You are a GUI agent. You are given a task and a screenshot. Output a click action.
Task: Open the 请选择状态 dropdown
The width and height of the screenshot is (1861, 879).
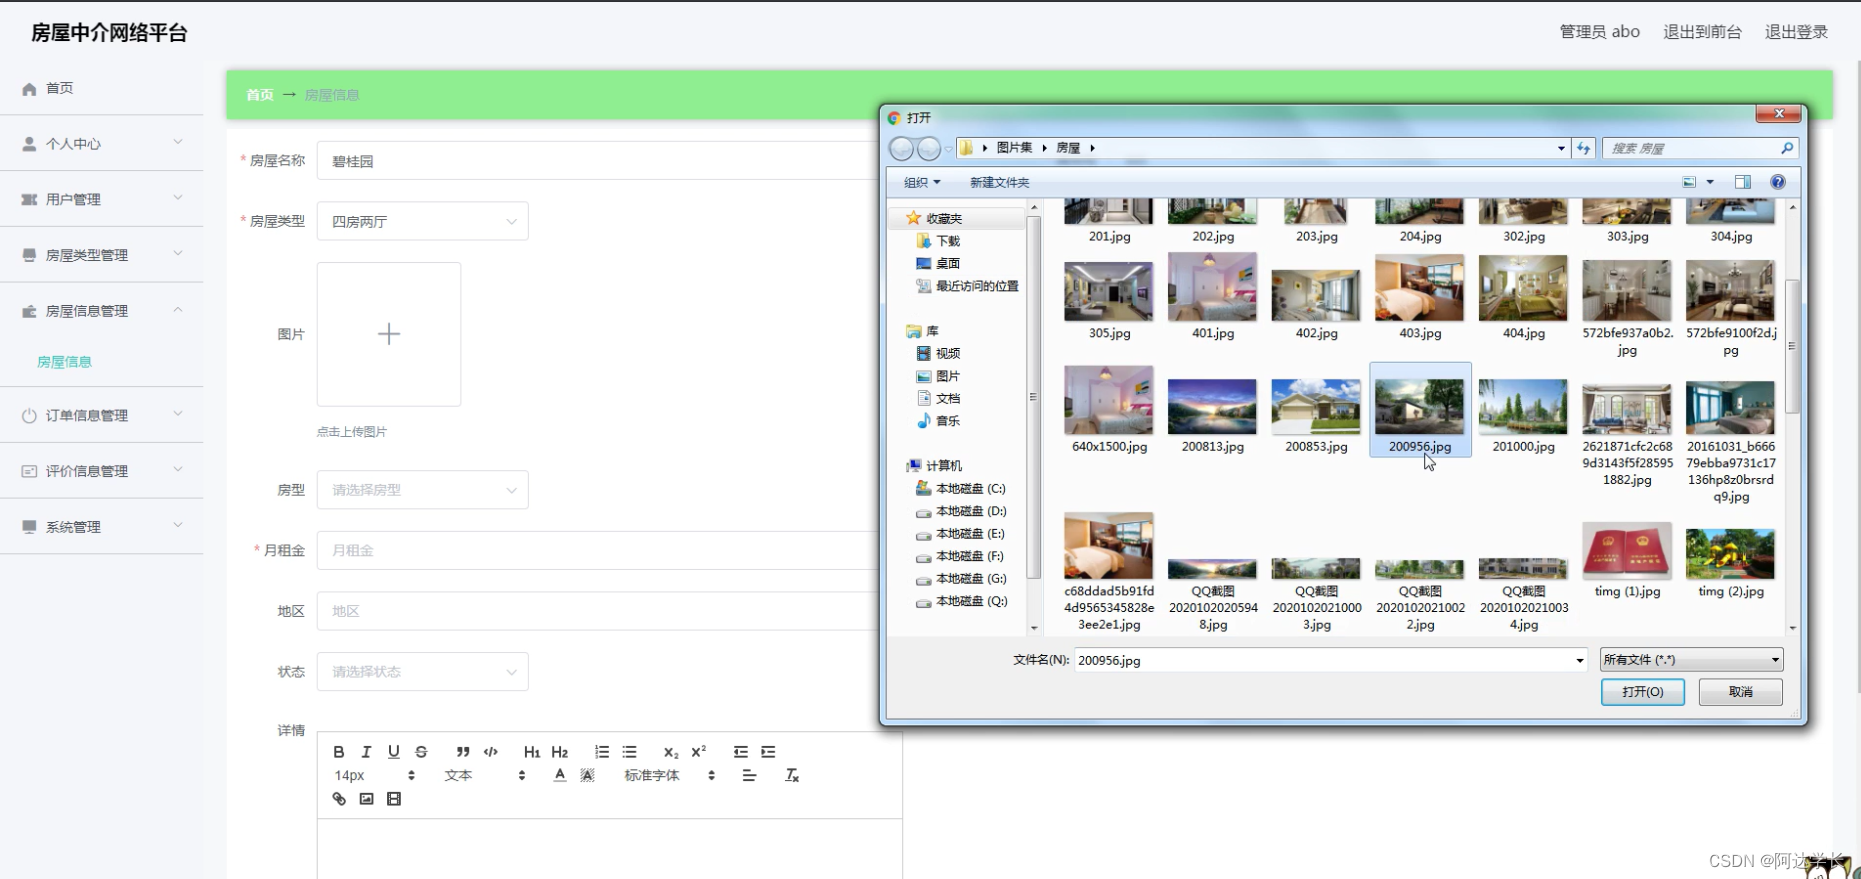[423, 672]
